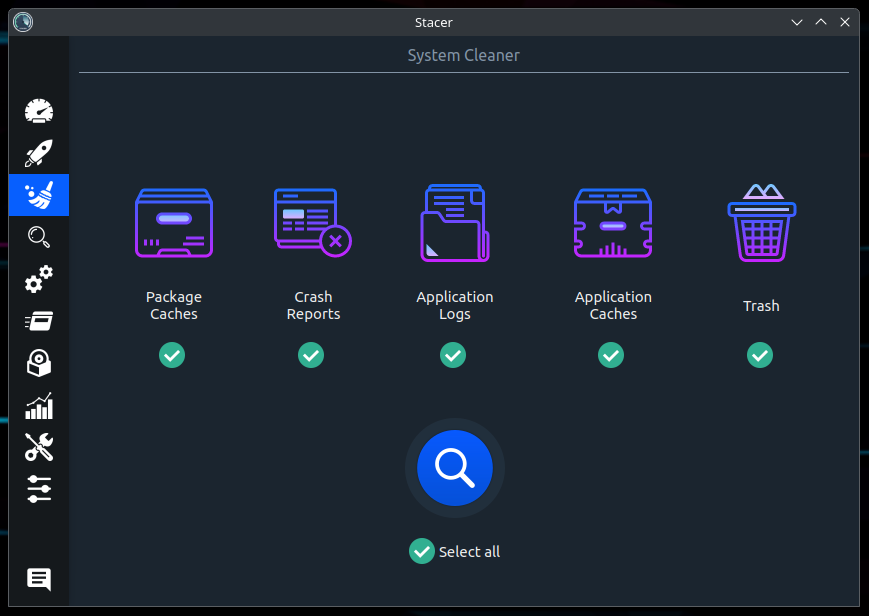Maximize the Stacer window

(821, 22)
